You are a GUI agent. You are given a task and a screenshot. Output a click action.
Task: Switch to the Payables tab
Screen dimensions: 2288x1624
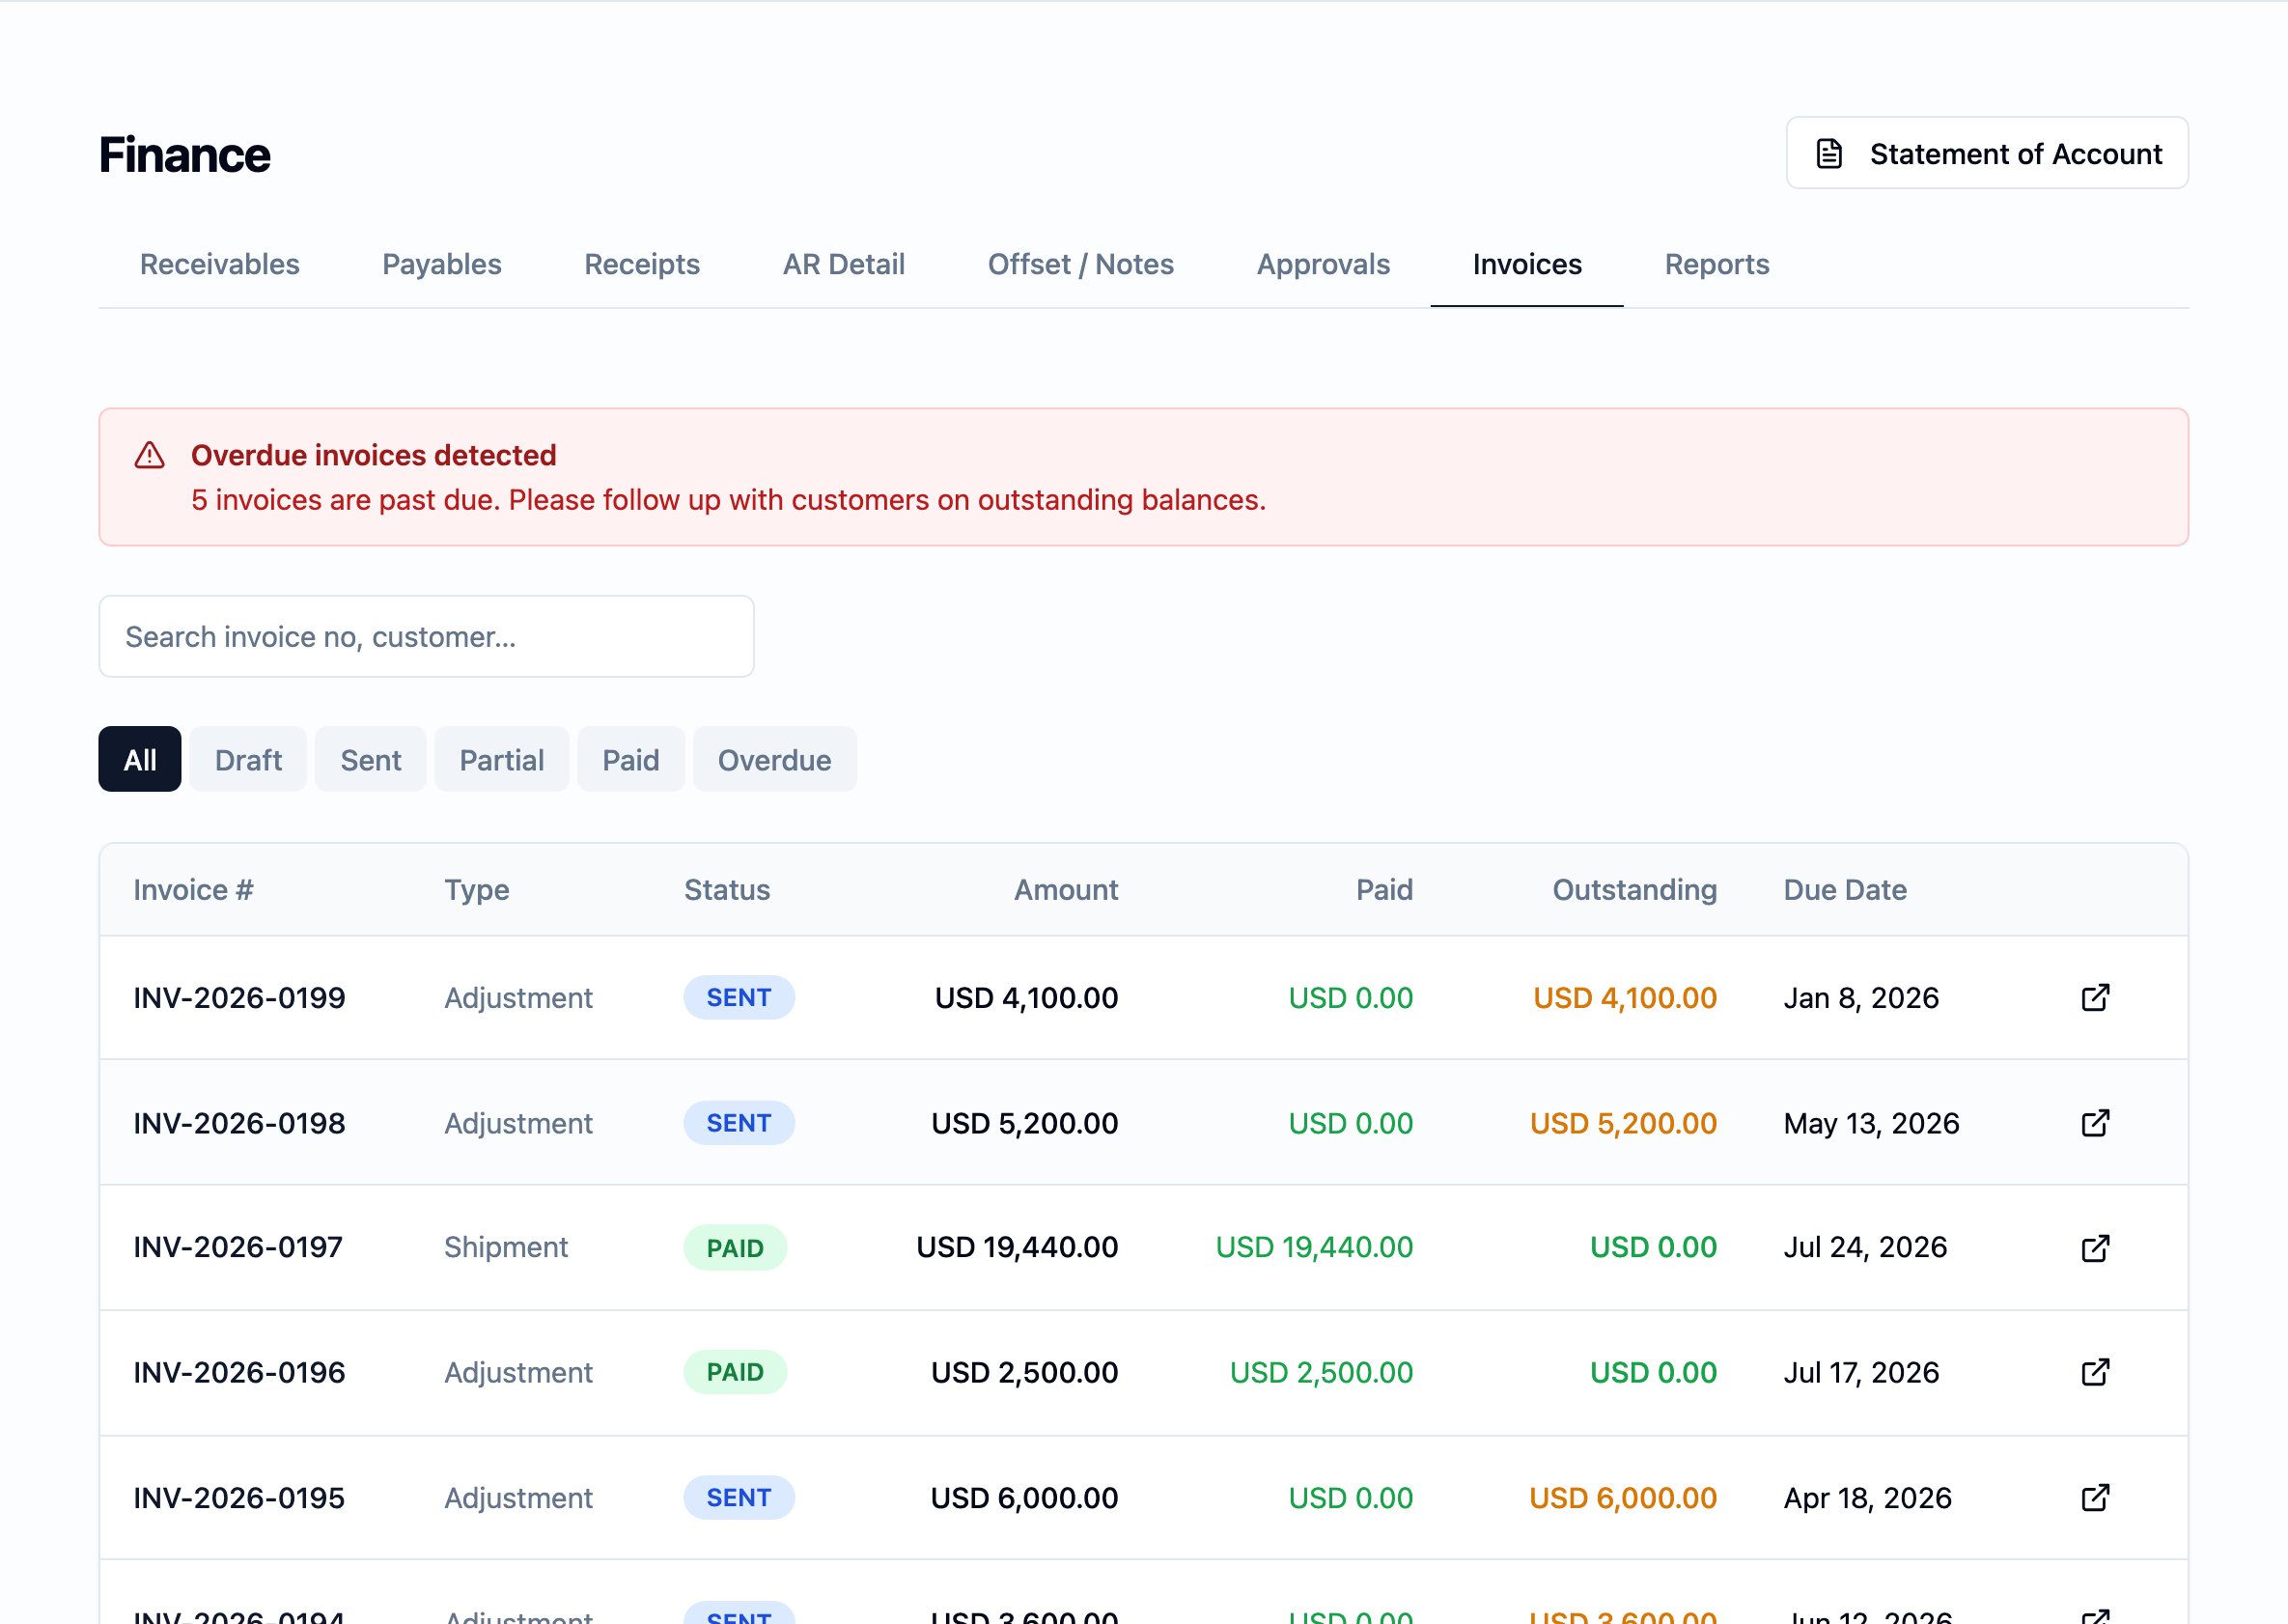point(442,264)
